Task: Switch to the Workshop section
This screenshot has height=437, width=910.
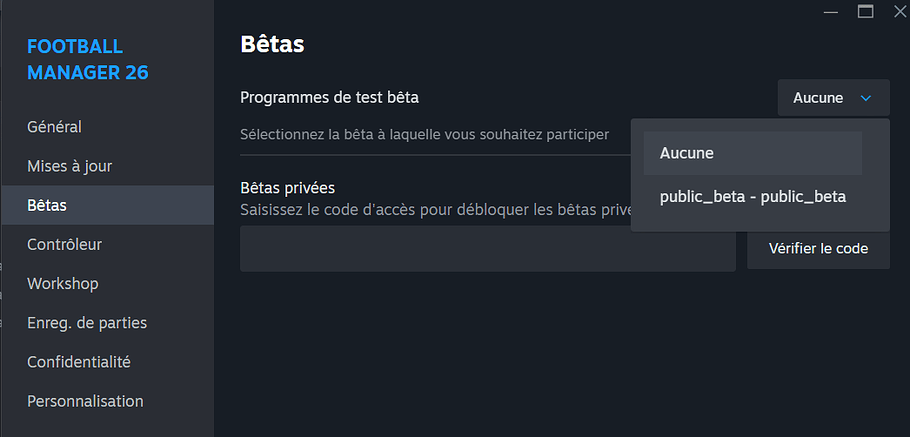Action: coord(62,283)
